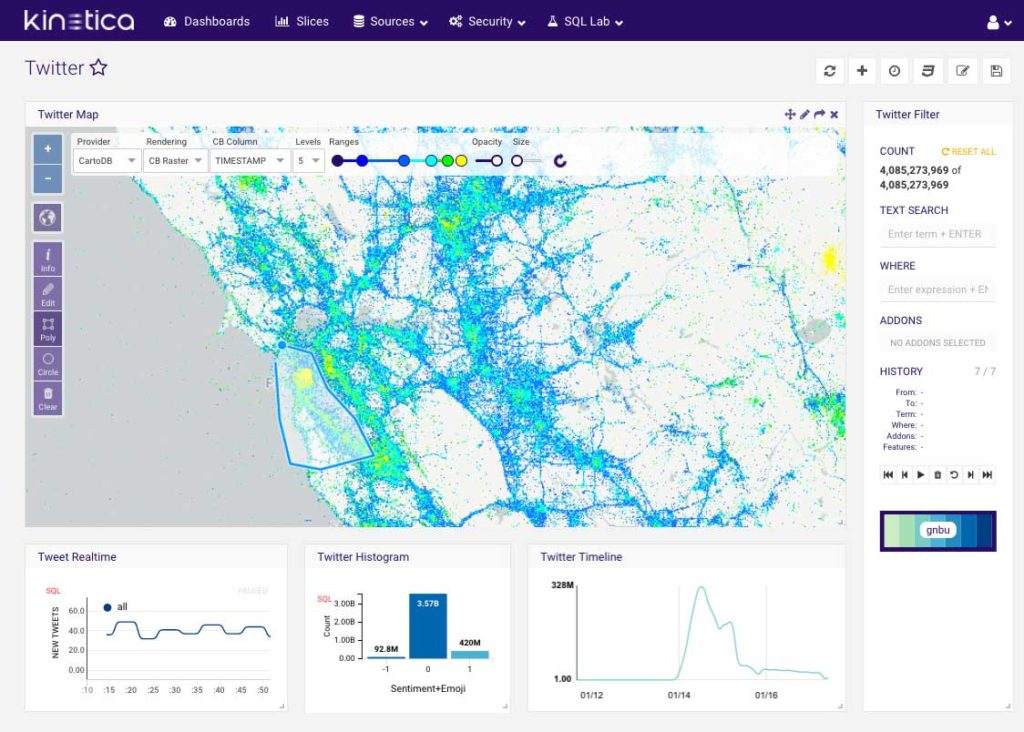Click the pencil icon in Twitter Map header
The height and width of the screenshot is (732, 1024).
pyautogui.click(x=805, y=115)
